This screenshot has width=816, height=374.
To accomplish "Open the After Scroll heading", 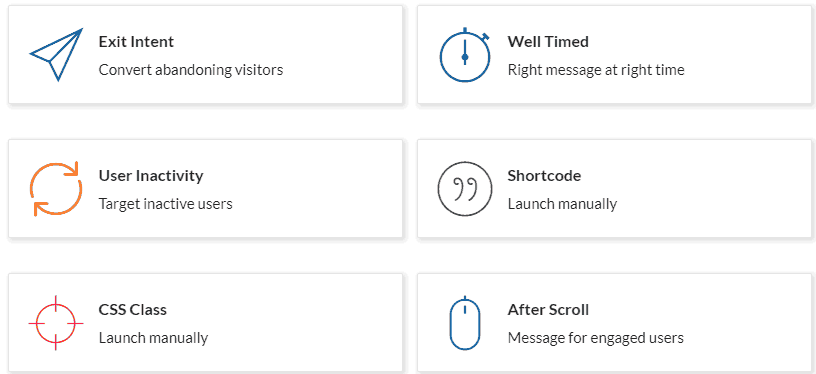I will tap(549, 310).
